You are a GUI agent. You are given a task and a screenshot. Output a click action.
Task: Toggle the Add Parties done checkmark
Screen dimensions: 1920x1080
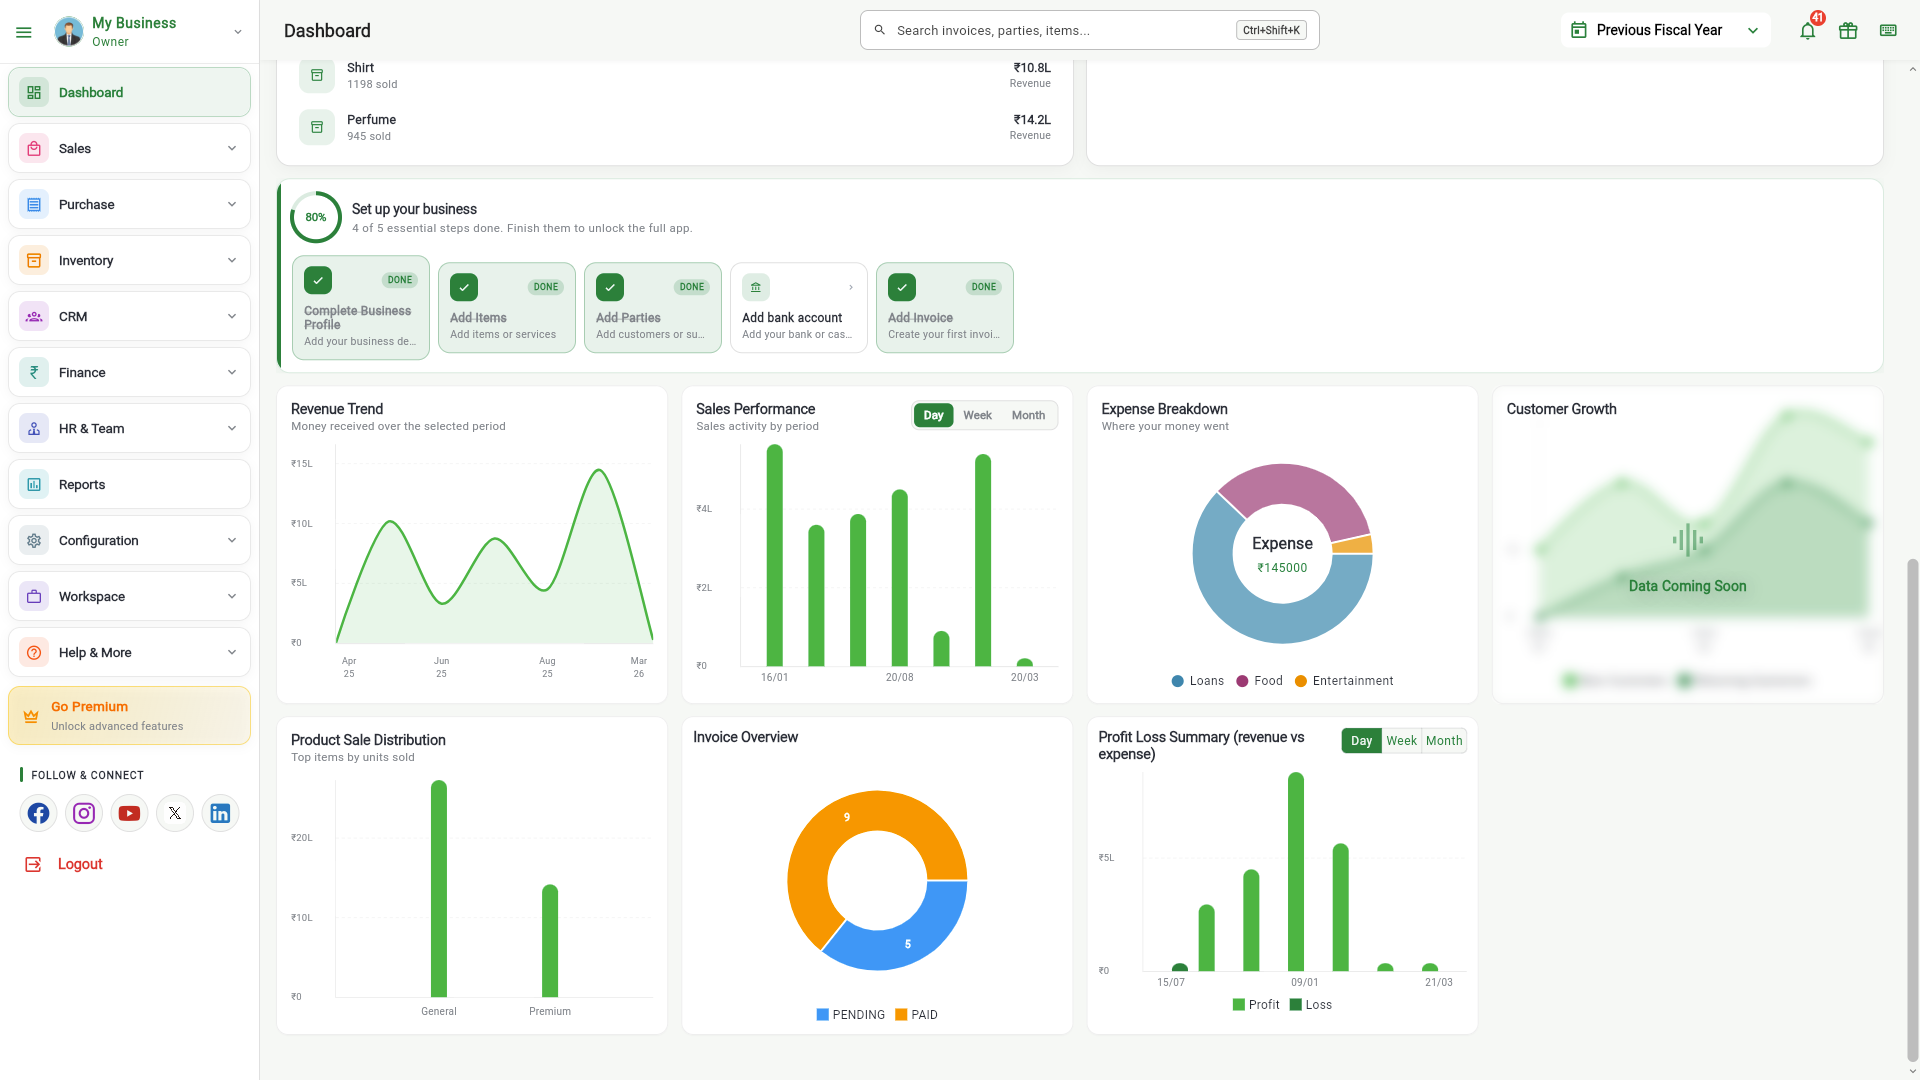610,287
